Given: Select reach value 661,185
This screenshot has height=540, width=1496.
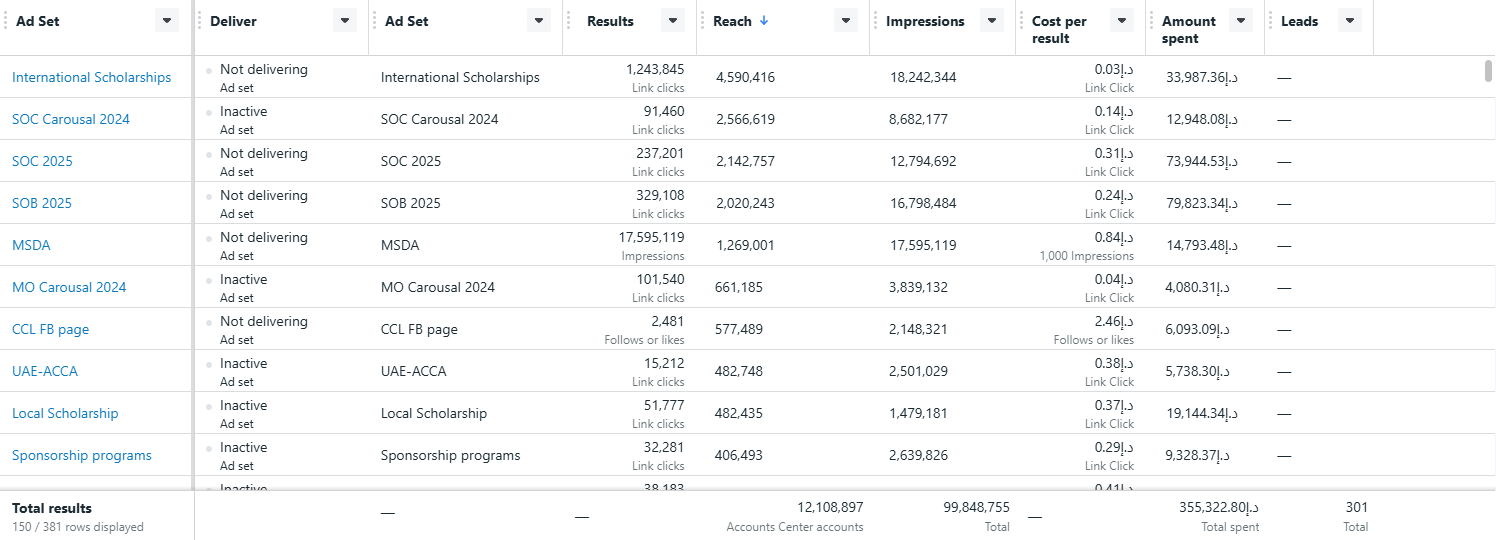Looking at the screenshot, I should click(739, 287).
